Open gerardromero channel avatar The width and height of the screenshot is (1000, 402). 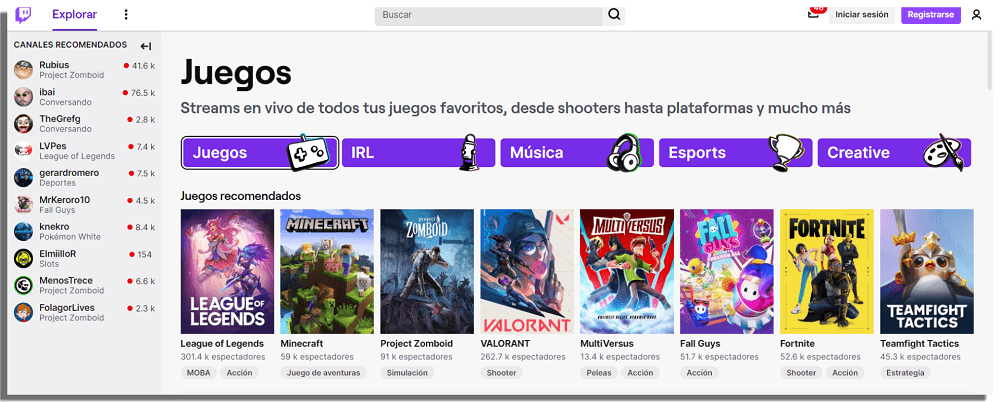tap(24, 177)
